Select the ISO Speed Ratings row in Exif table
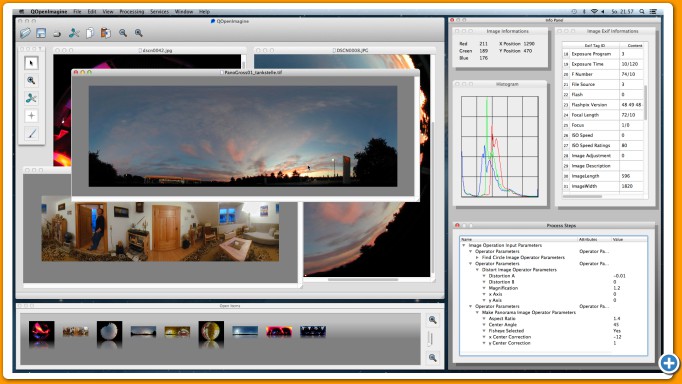The width and height of the screenshot is (682, 384). point(603,145)
